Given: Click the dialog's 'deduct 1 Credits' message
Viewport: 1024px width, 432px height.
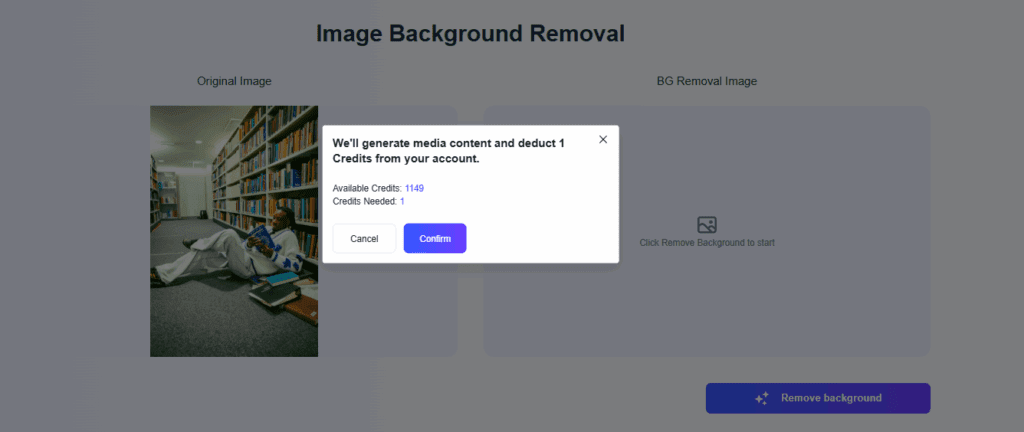Looking at the screenshot, I should [x=448, y=151].
